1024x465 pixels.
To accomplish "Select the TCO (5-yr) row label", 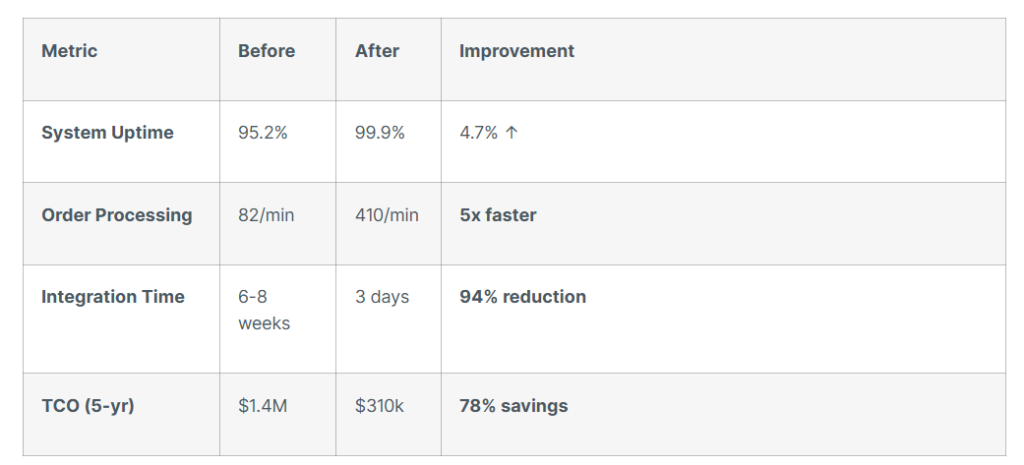I will pos(87,406).
